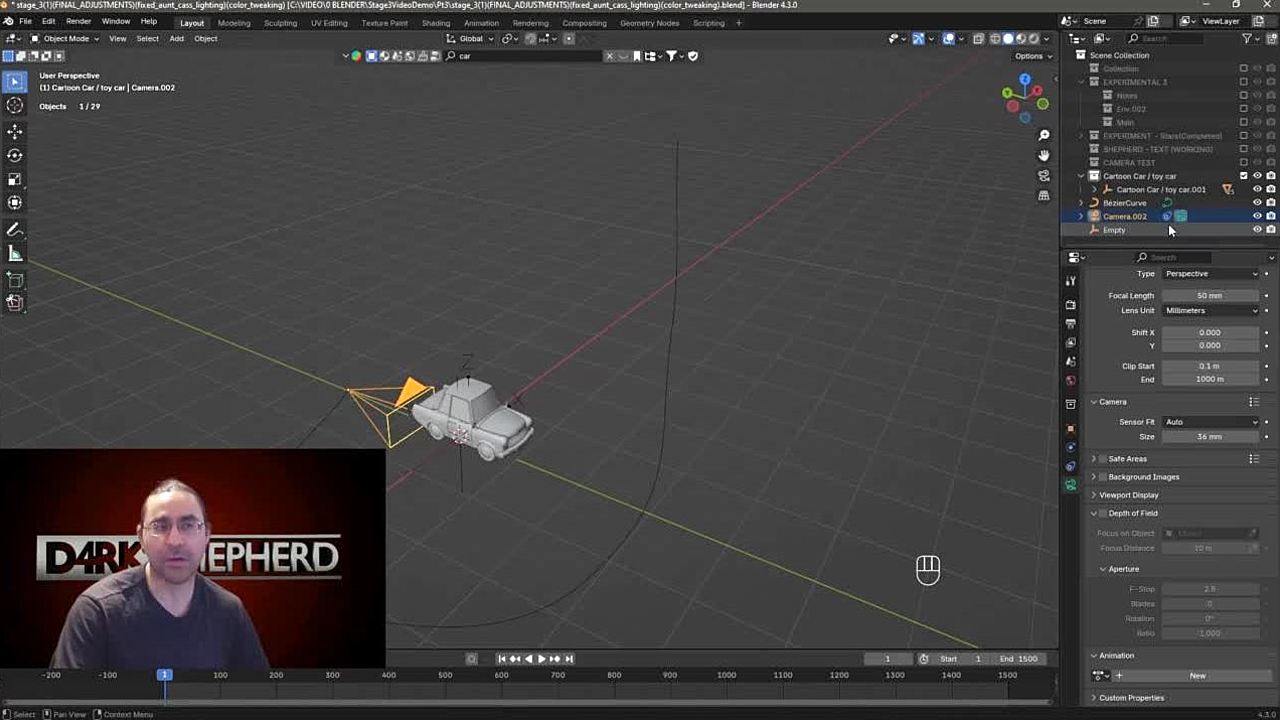Open the Object Mode dropdown
This screenshot has width=1280, height=720.
(65, 39)
